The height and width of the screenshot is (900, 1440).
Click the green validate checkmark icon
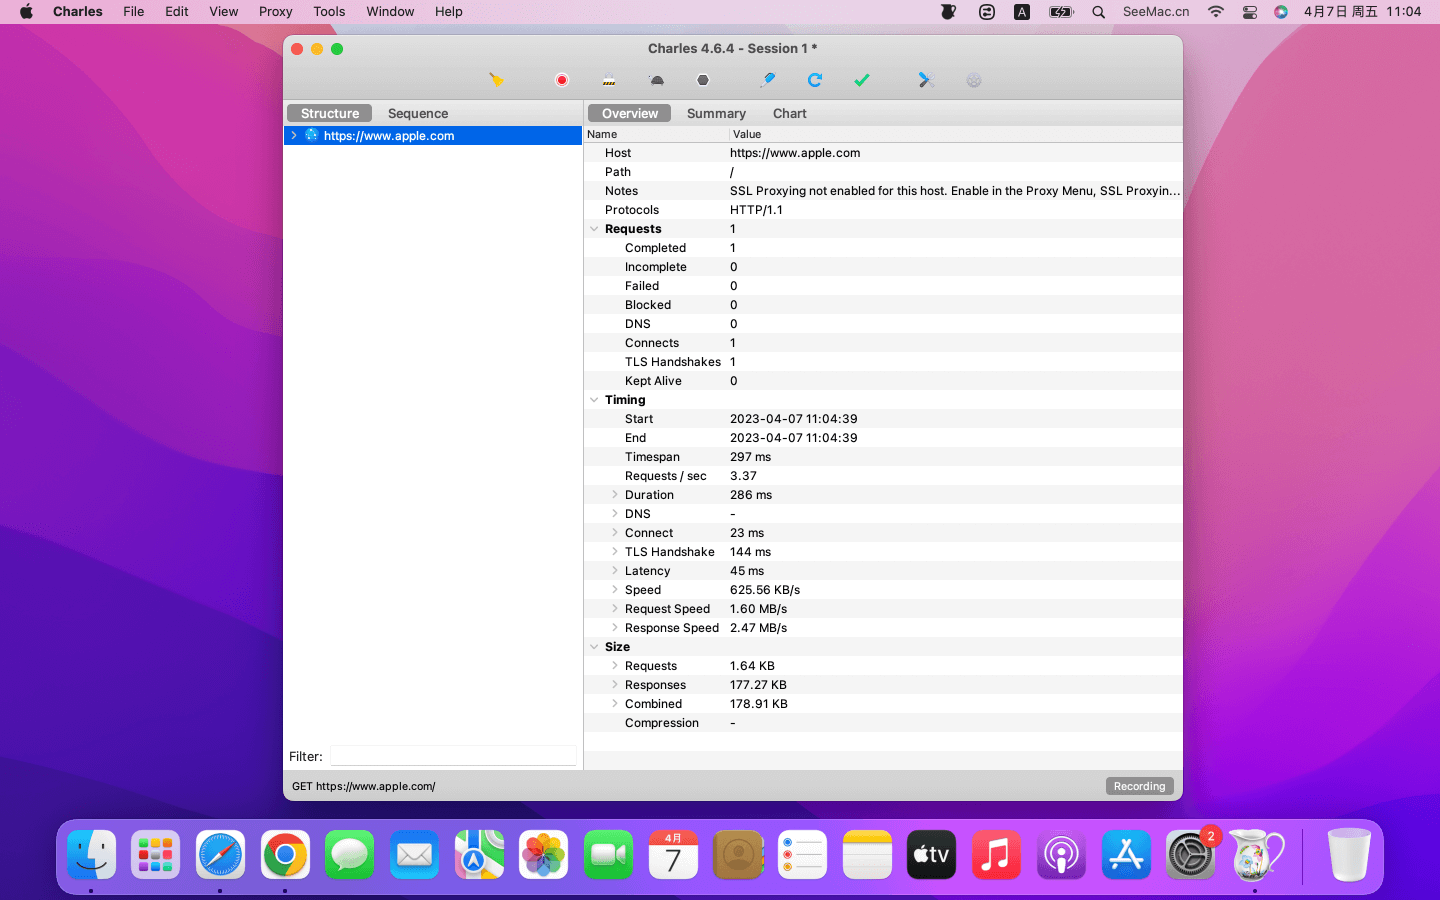click(x=862, y=80)
